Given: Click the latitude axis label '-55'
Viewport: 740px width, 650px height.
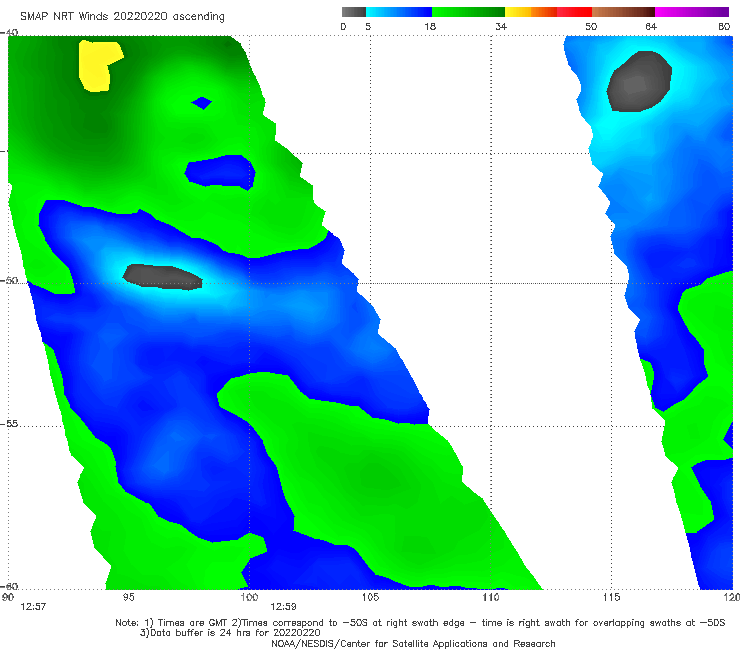Looking at the screenshot, I should click(9, 424).
